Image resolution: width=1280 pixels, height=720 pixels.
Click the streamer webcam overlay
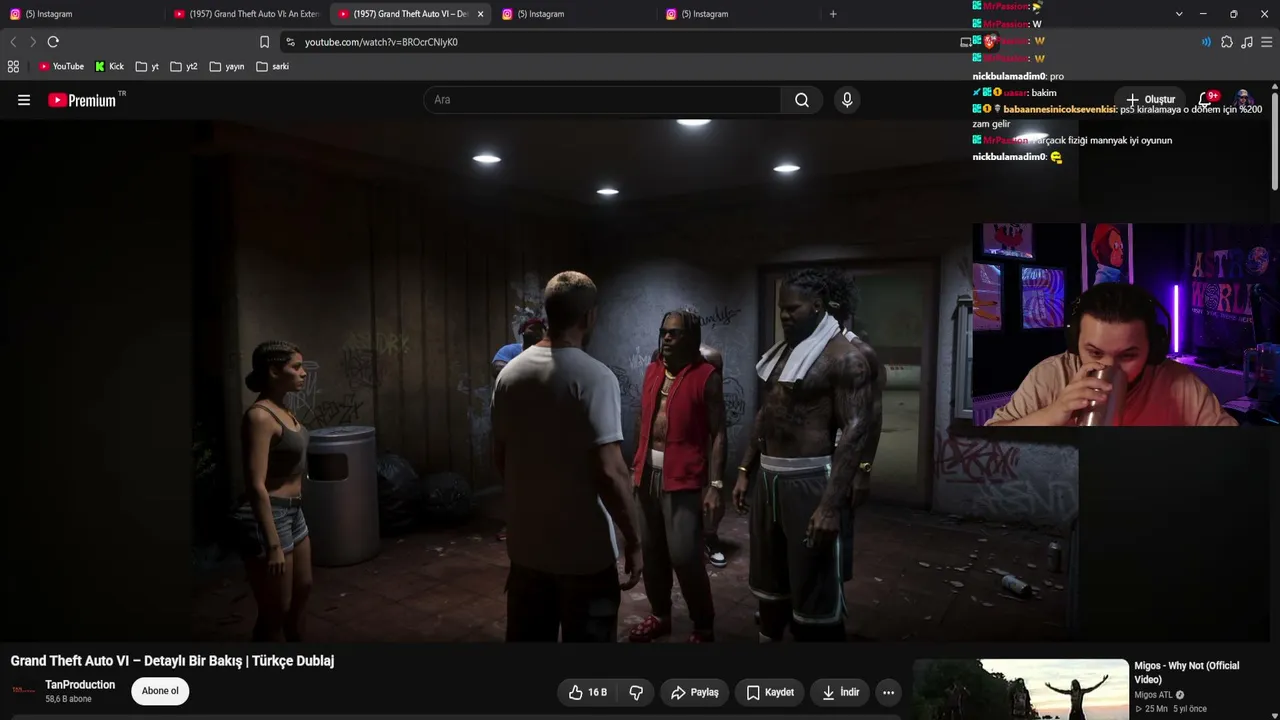coord(1126,325)
